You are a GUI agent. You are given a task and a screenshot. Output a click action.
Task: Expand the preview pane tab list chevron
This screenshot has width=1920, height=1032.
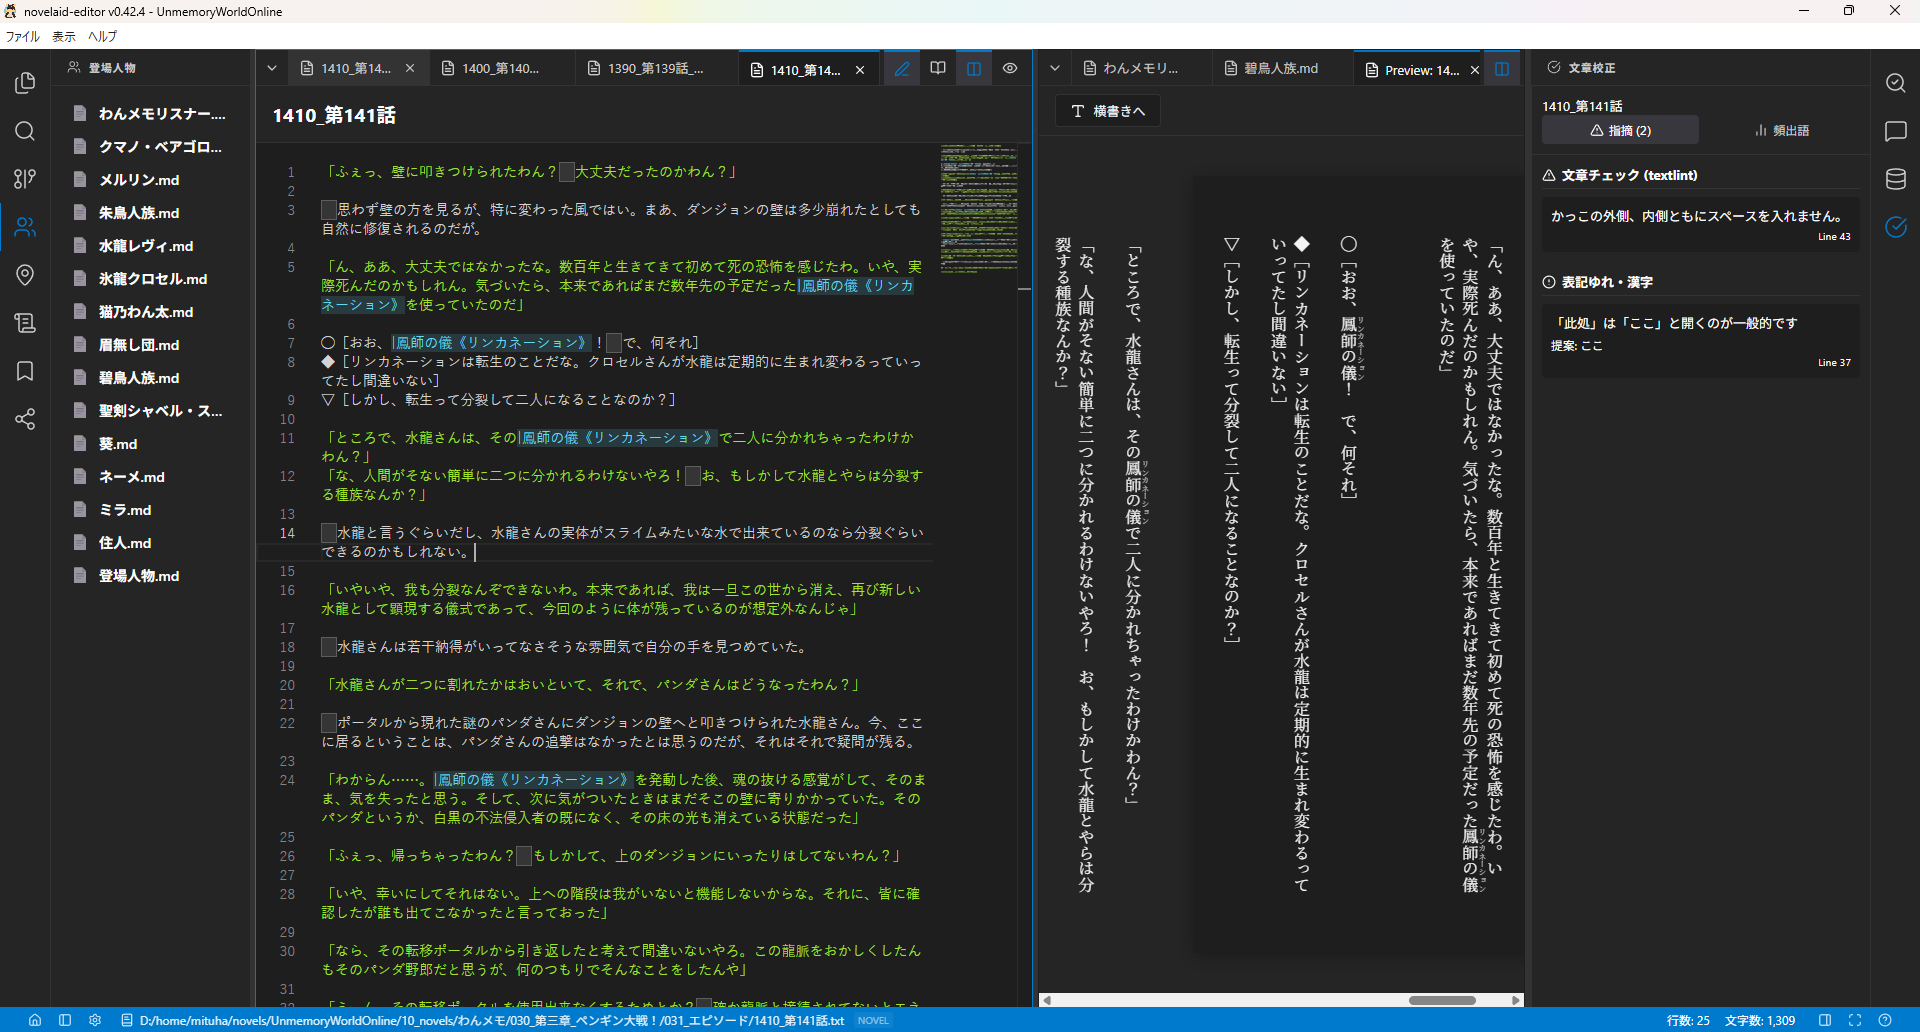(1054, 69)
